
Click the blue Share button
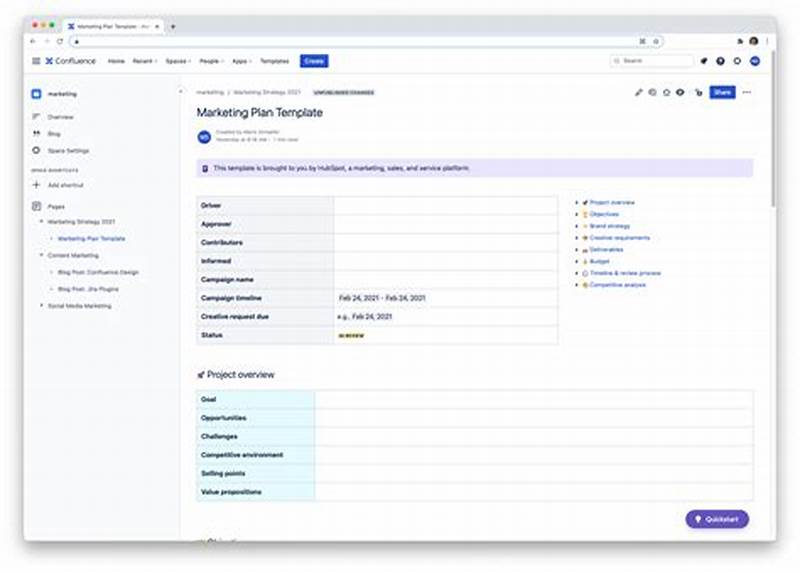(722, 92)
